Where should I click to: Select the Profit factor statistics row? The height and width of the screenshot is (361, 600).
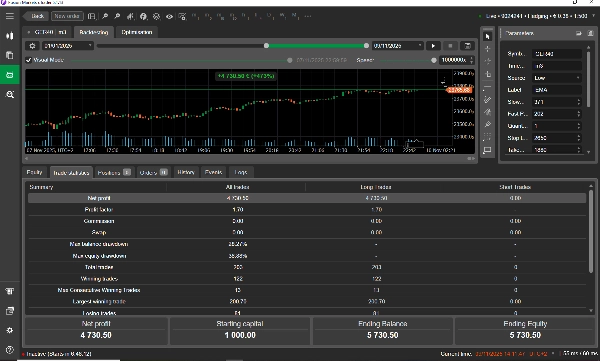(307, 209)
